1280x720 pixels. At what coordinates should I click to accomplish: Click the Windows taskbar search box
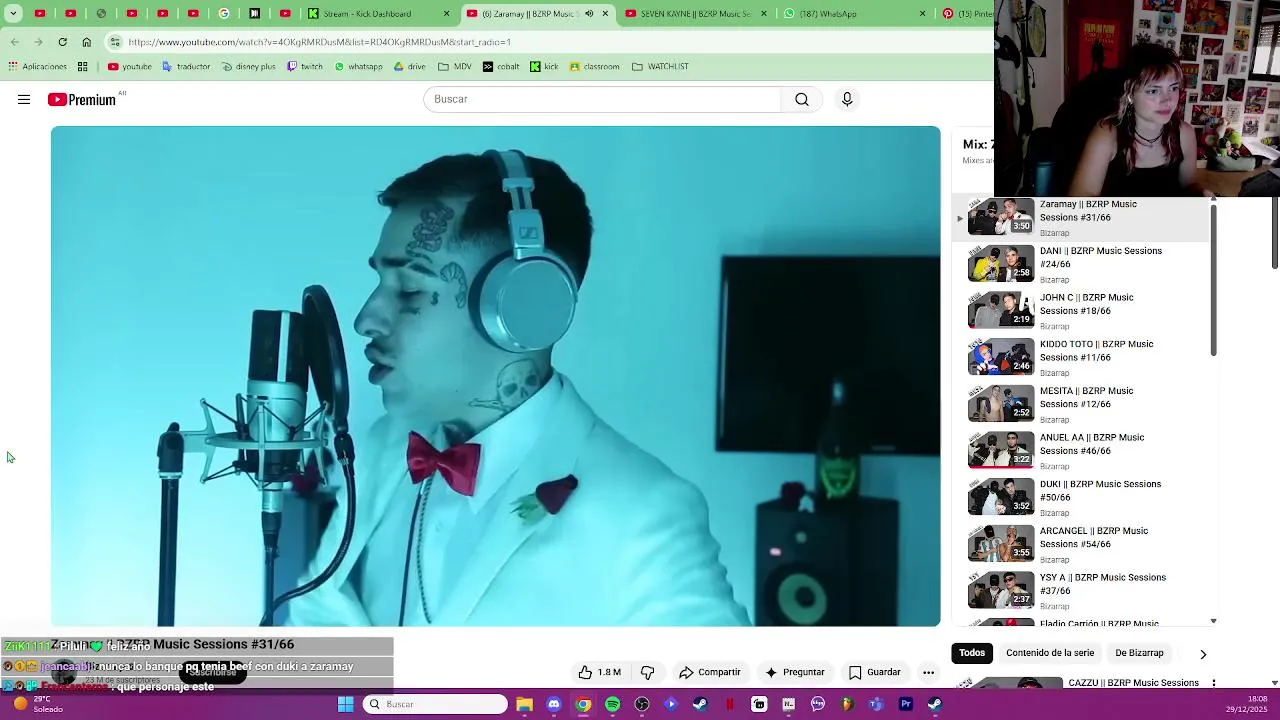click(436, 704)
